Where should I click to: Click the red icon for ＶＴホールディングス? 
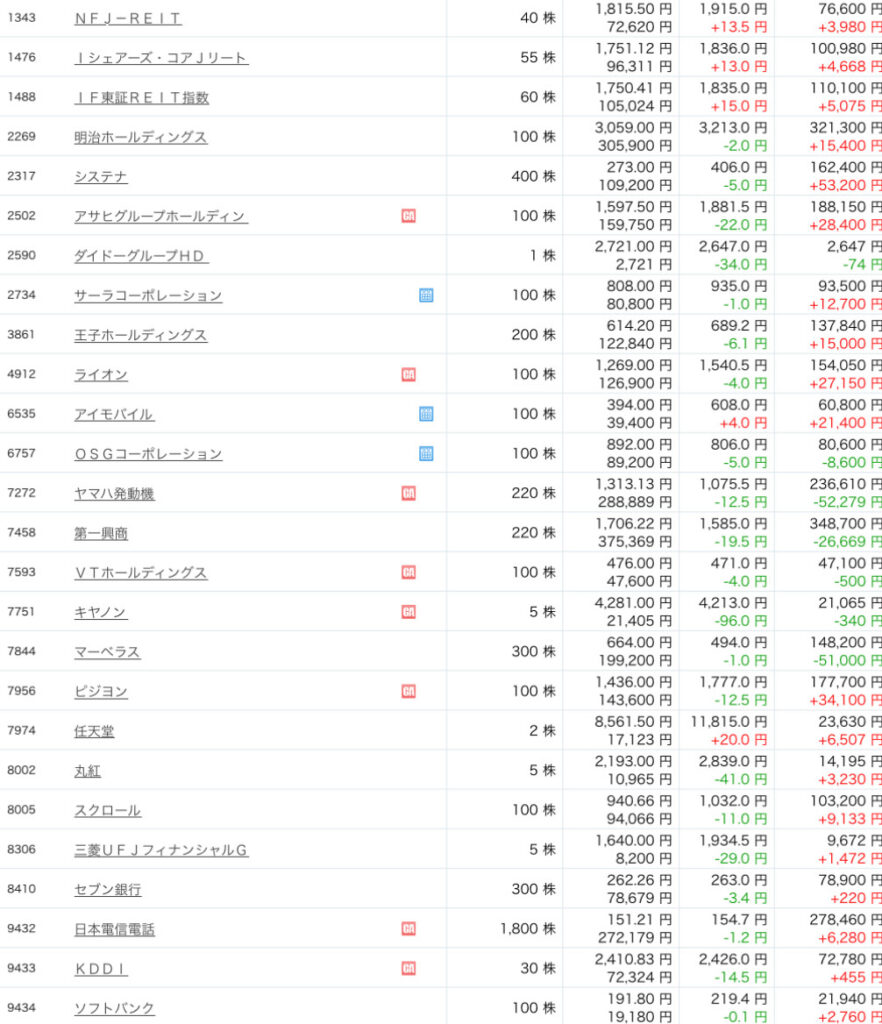coord(409,573)
